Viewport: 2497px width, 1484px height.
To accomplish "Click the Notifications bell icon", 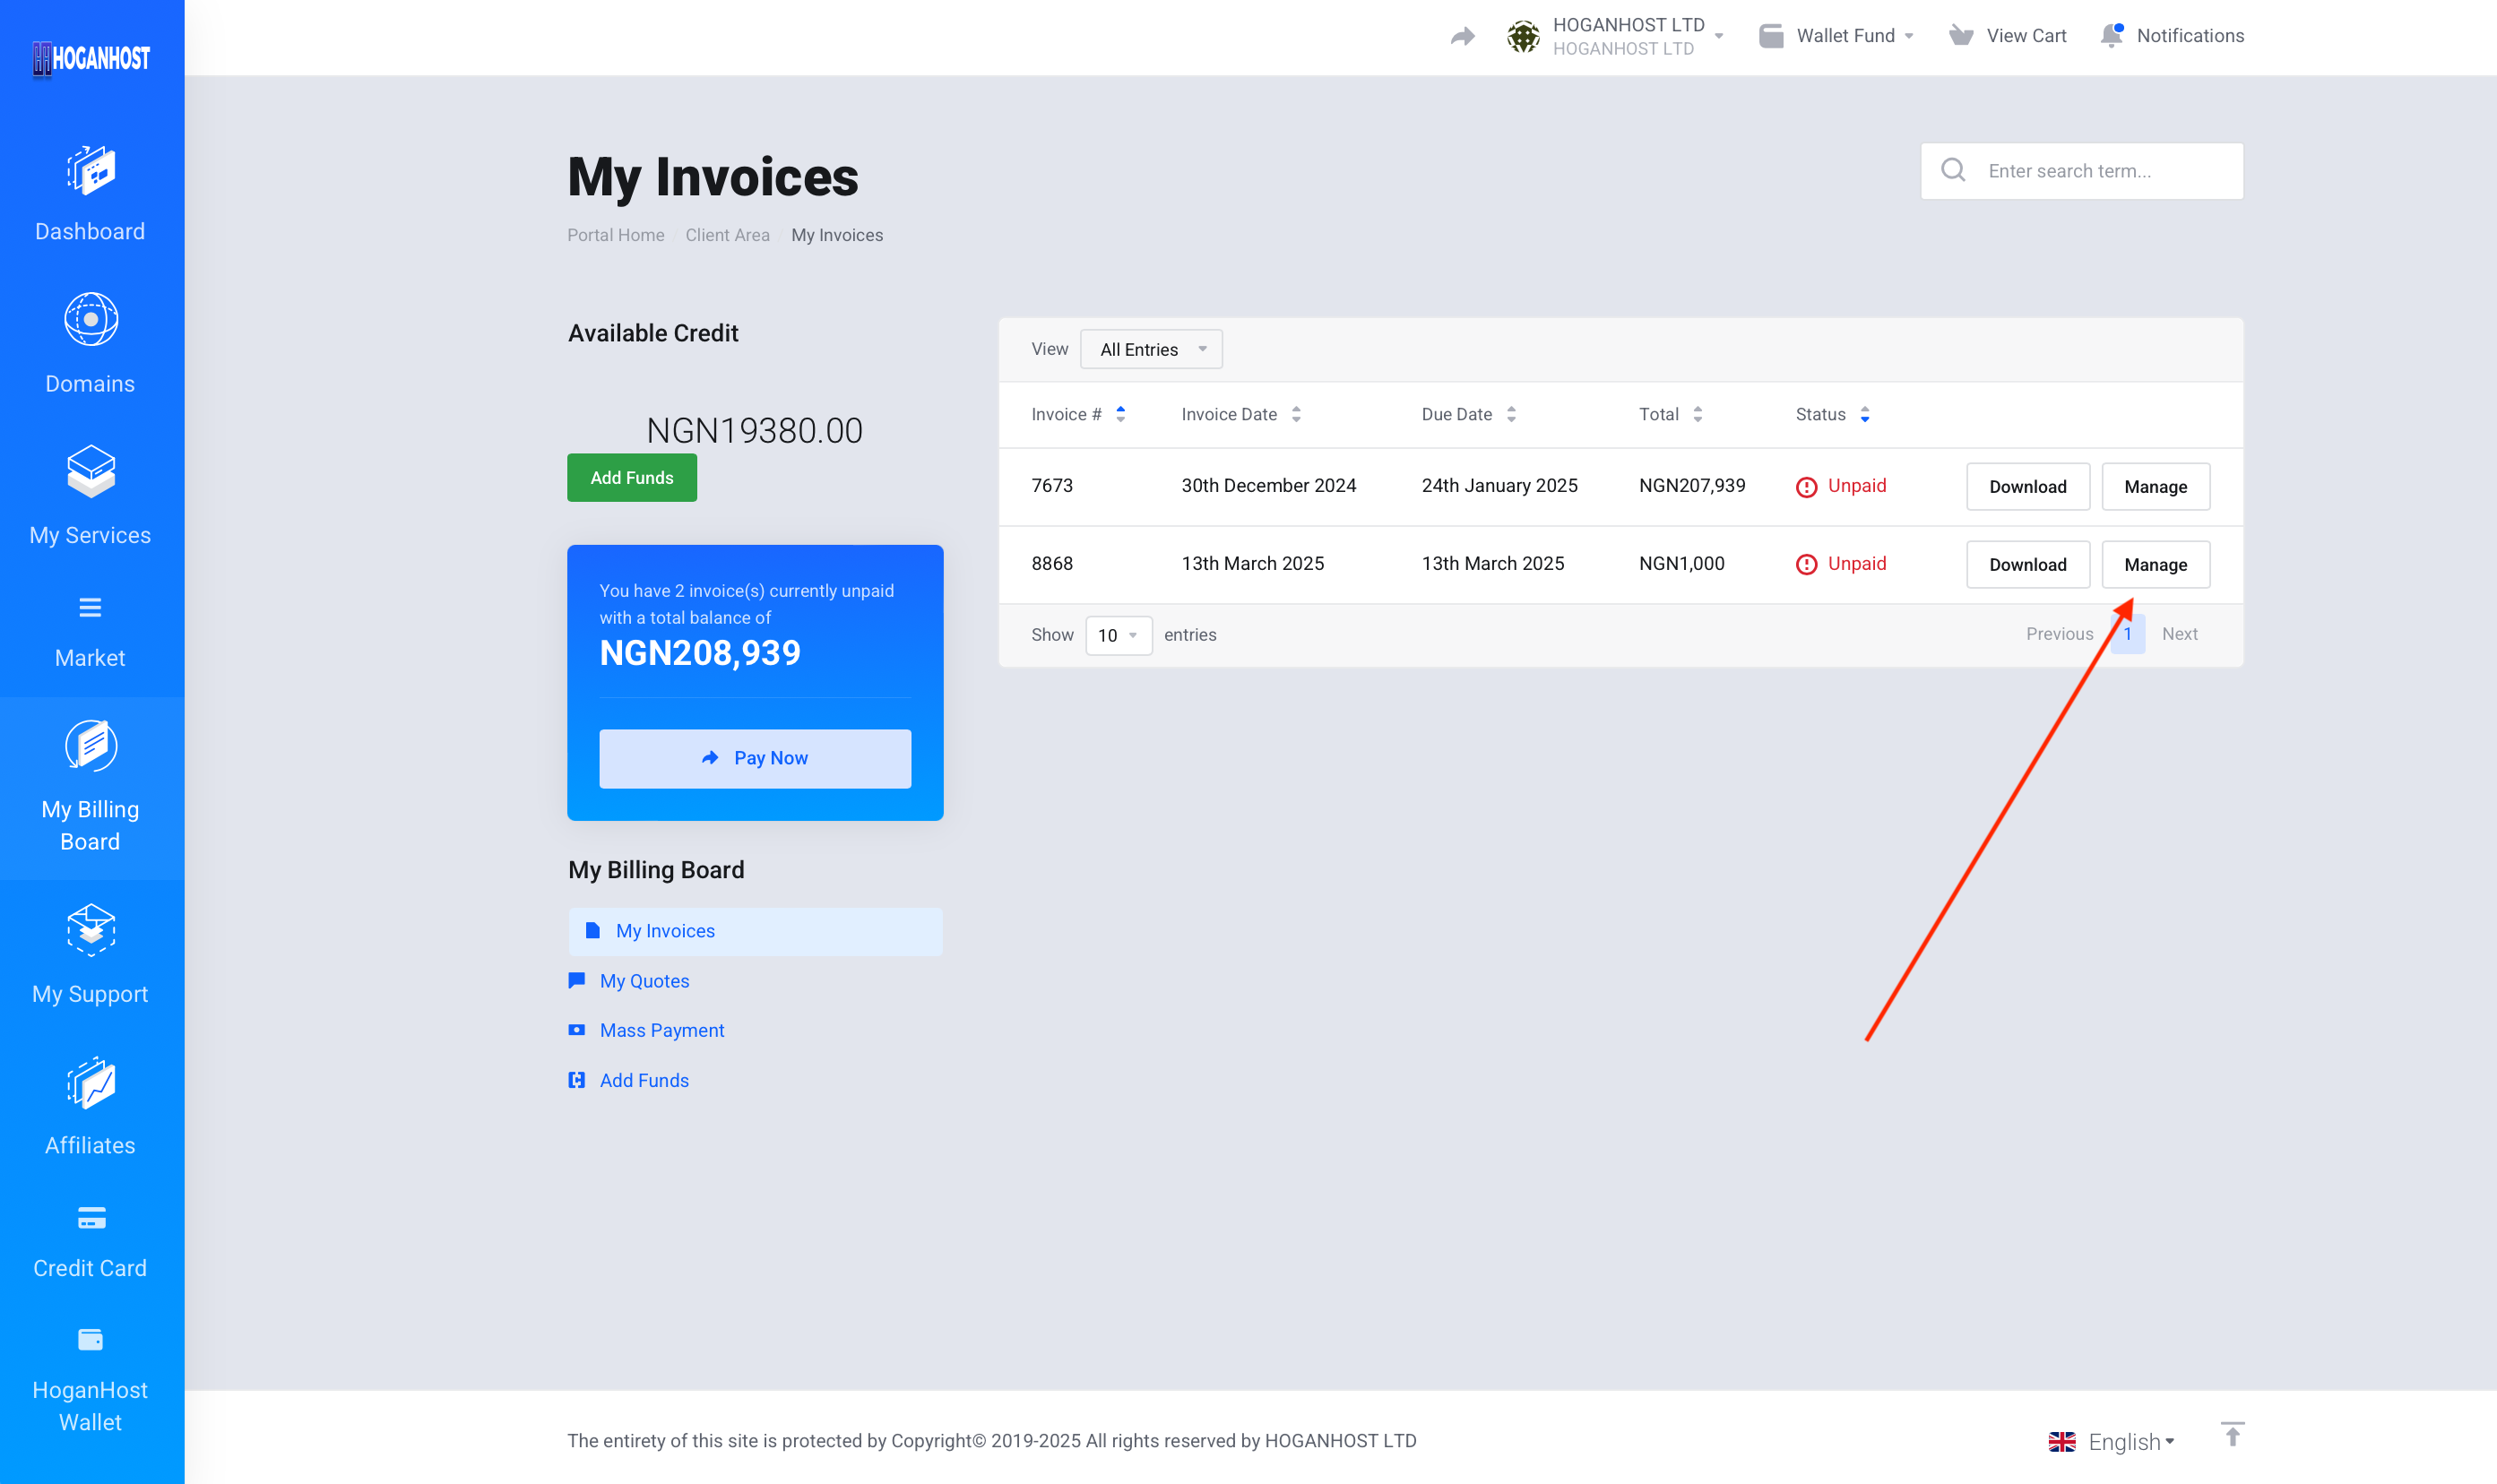I will coord(2111,36).
